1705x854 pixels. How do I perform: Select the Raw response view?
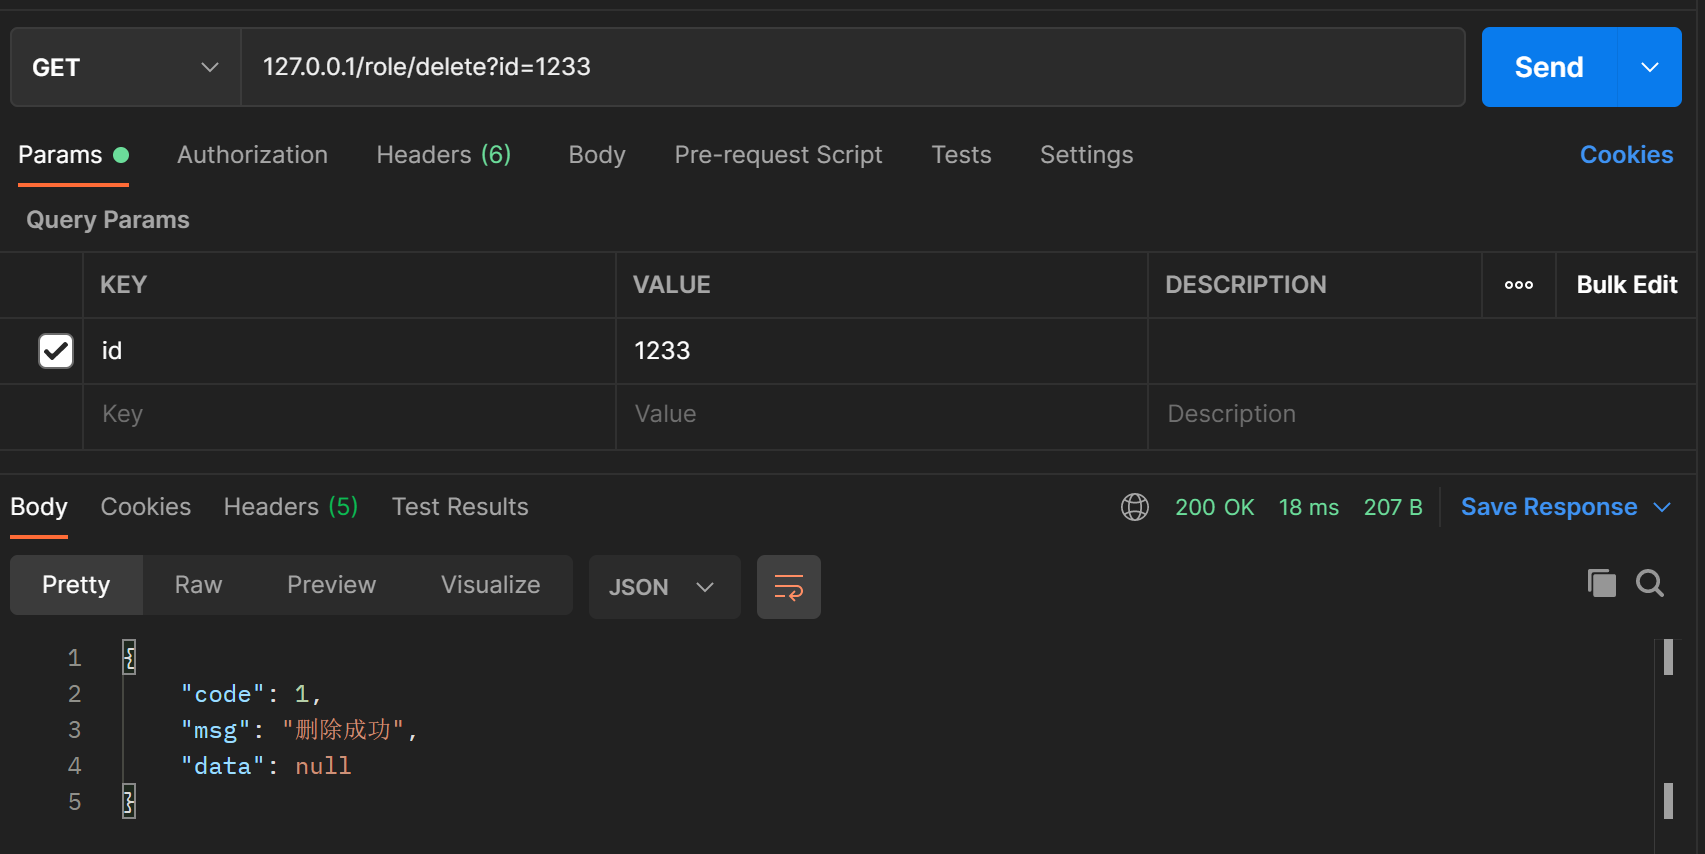coord(198,585)
